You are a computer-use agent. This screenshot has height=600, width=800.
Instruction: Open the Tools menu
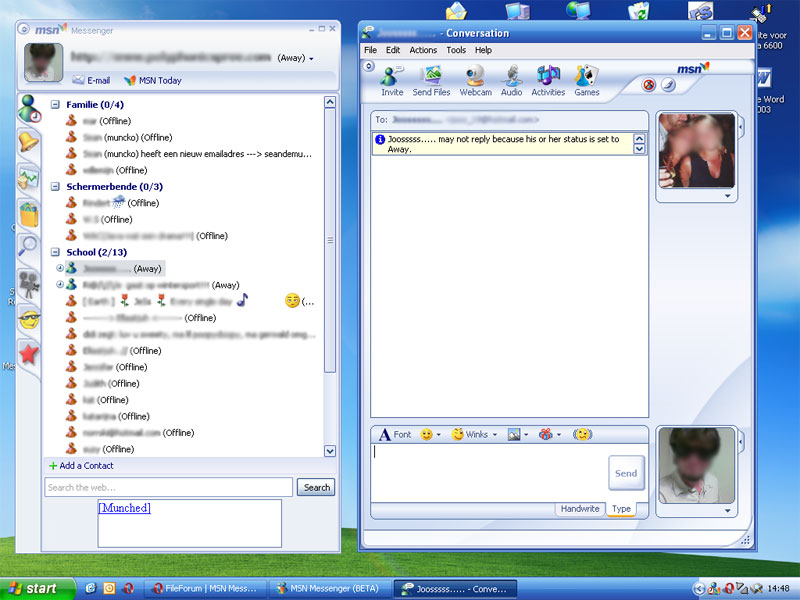click(457, 50)
